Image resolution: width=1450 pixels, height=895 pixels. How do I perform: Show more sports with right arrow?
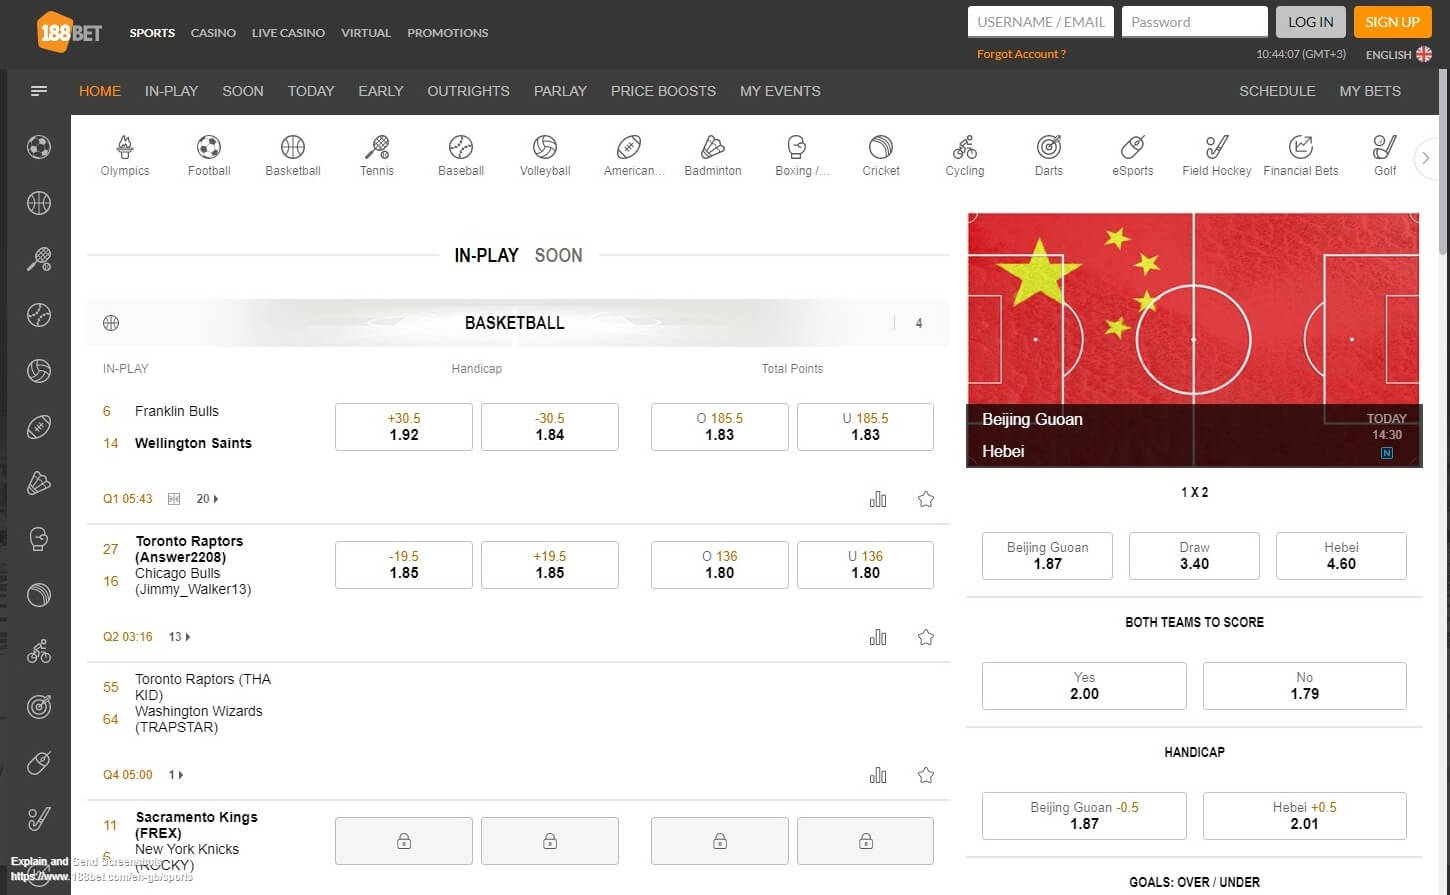point(1426,158)
